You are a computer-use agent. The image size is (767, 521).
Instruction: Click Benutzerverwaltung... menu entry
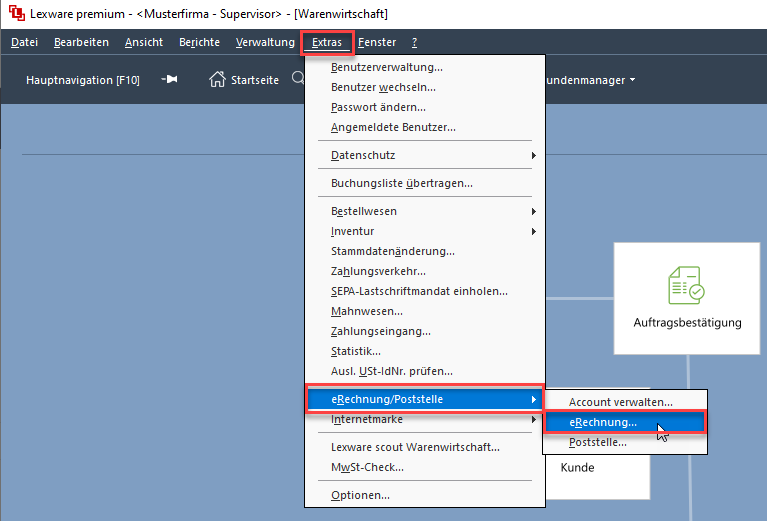pyautogui.click(x=386, y=67)
